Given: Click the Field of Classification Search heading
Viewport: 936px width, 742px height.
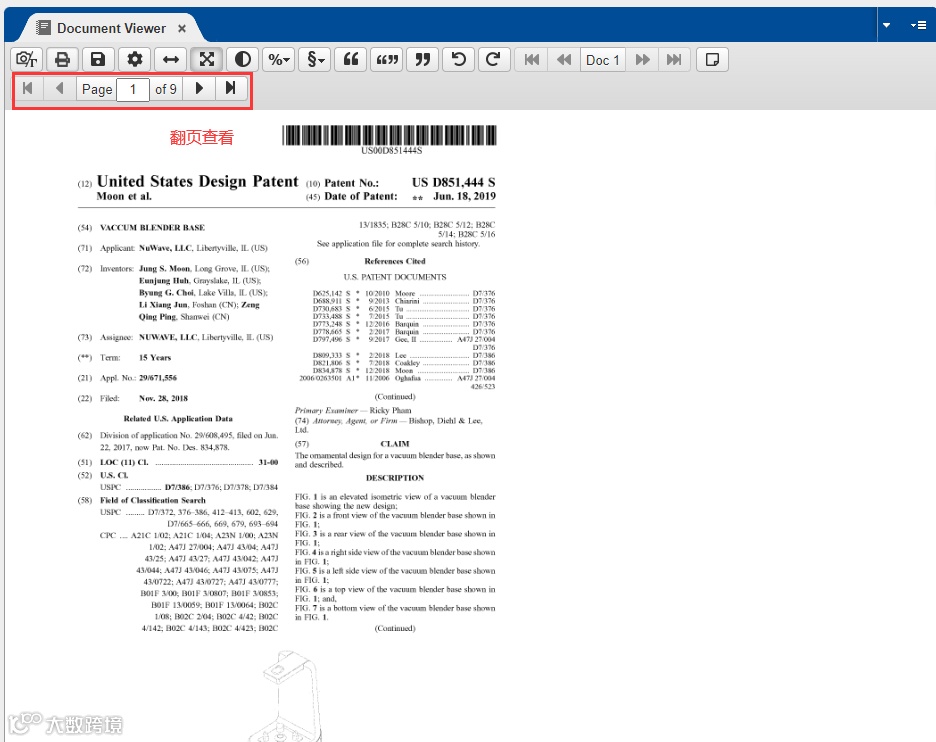Looking at the screenshot, I should click(x=152, y=500).
